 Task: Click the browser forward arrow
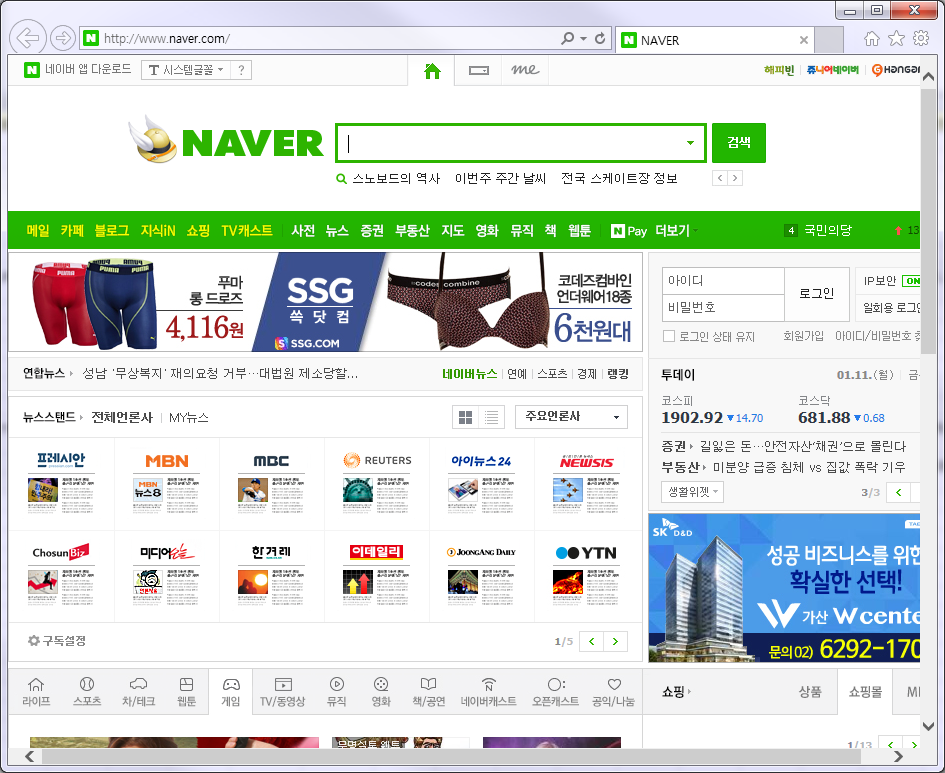tap(62, 39)
